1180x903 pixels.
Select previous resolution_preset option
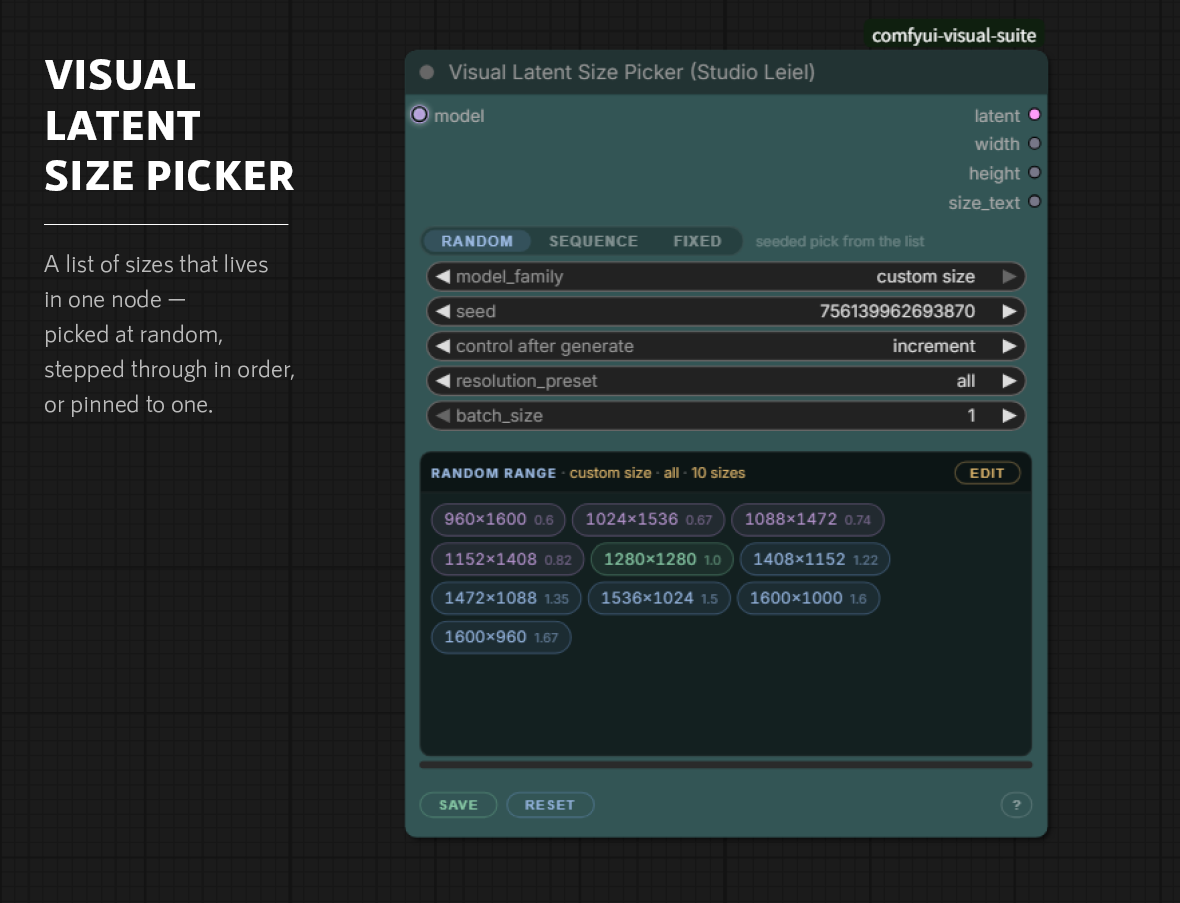[442, 381]
